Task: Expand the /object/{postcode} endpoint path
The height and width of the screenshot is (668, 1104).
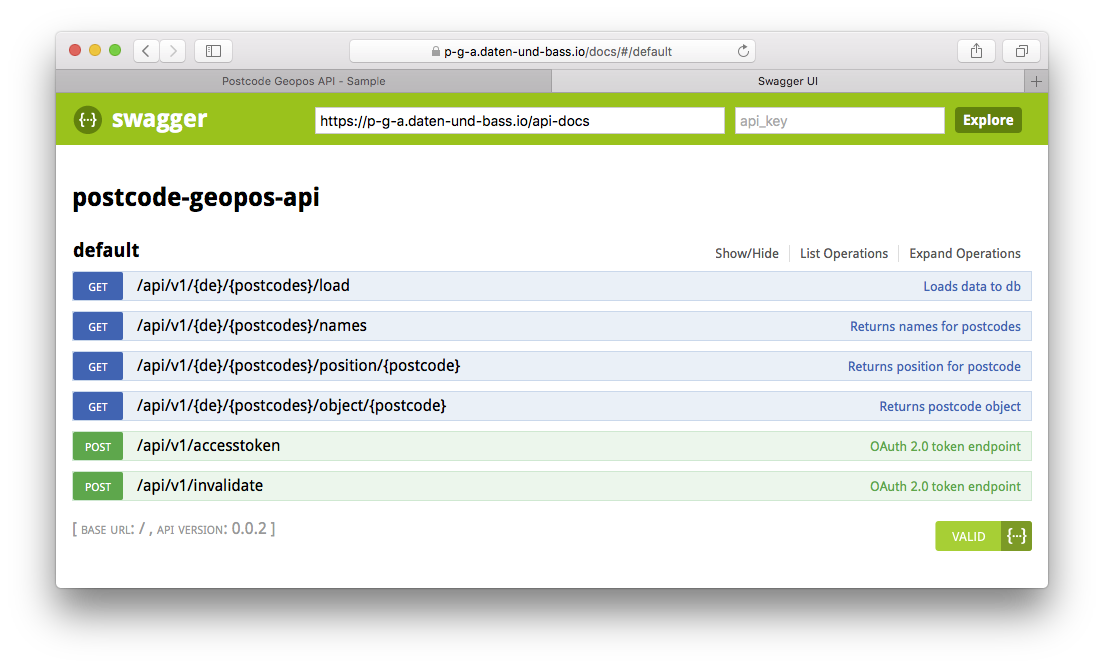Action: [x=291, y=406]
